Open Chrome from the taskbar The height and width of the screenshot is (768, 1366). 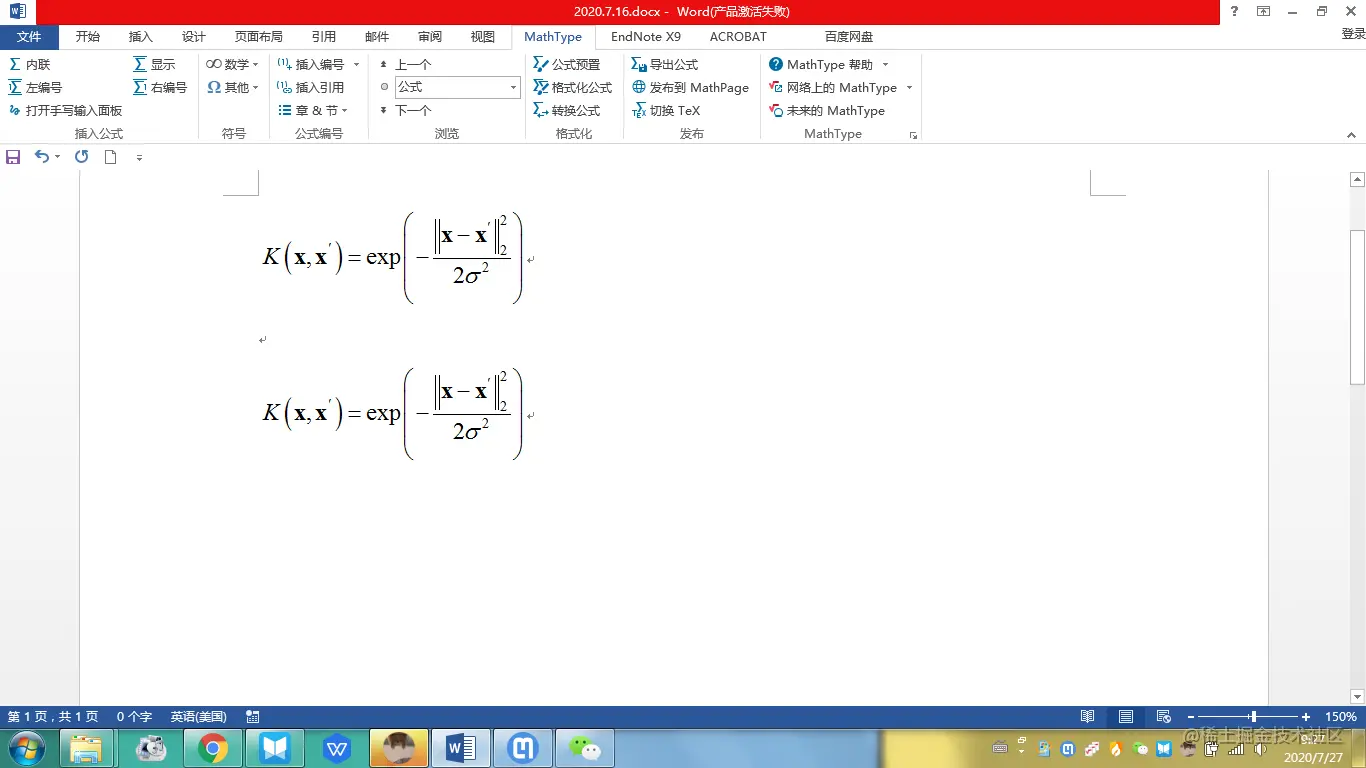tap(212, 748)
